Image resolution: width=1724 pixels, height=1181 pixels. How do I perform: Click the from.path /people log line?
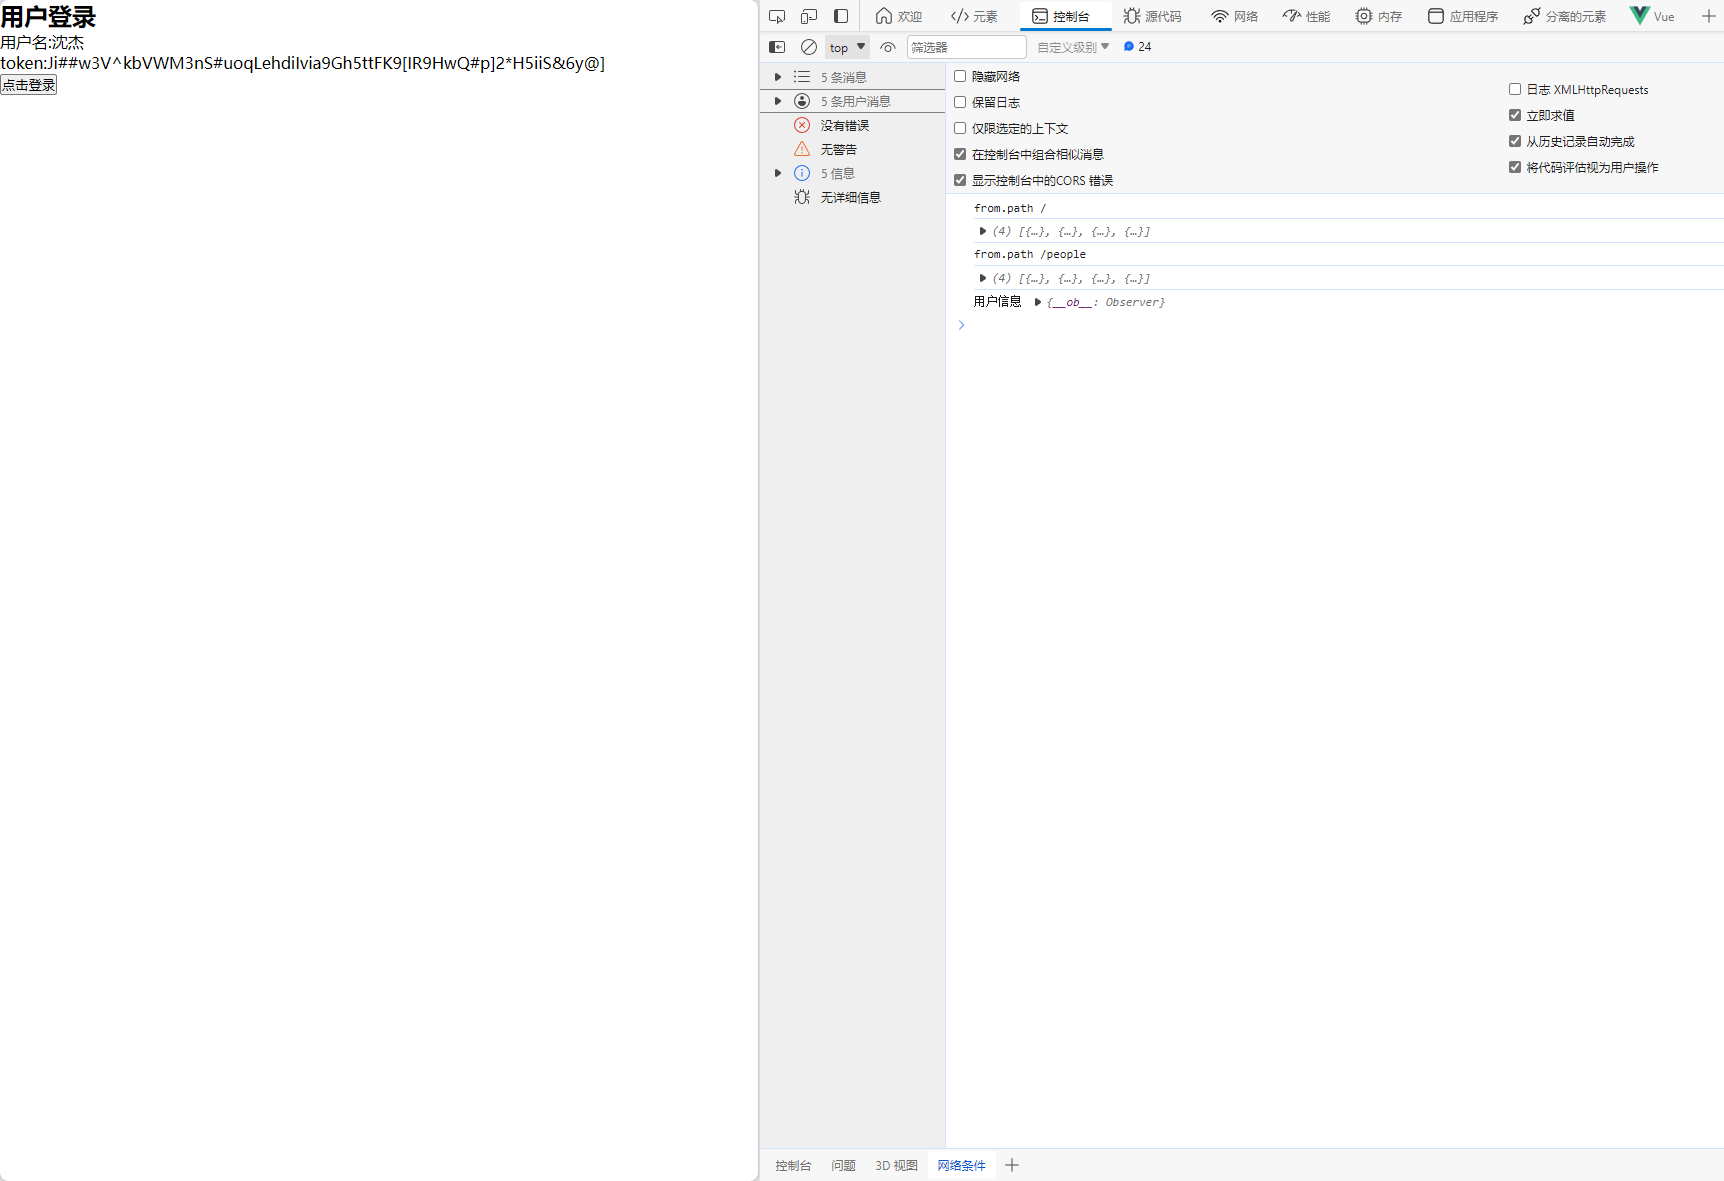tap(1029, 255)
